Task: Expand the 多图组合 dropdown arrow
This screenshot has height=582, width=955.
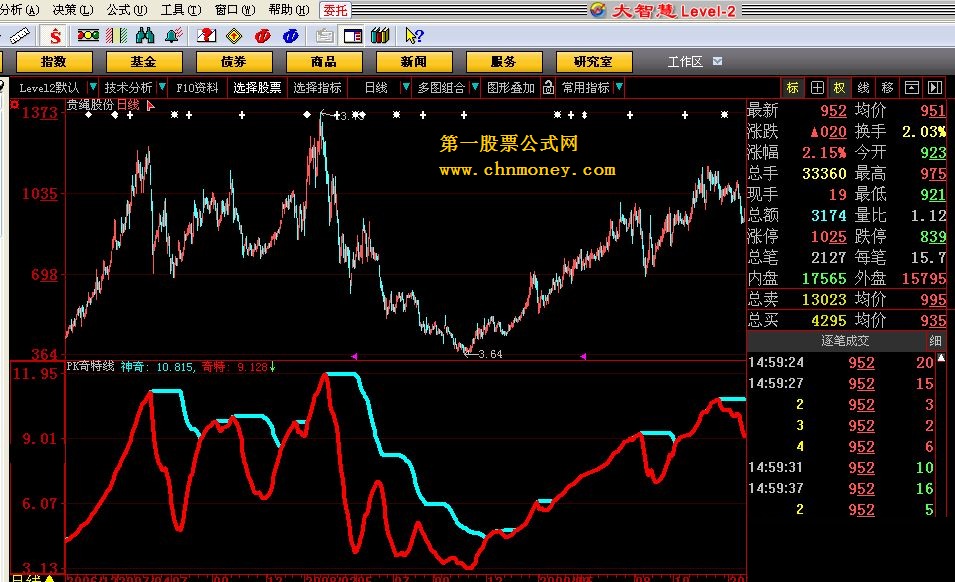Action: tap(475, 88)
